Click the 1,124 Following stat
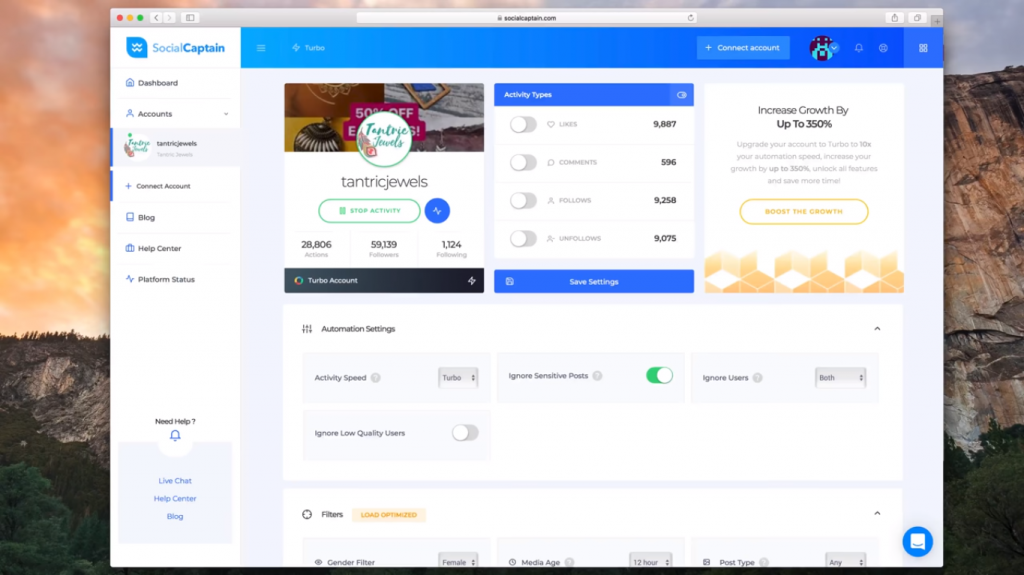Screen dimensions: 1024x575 [451, 248]
